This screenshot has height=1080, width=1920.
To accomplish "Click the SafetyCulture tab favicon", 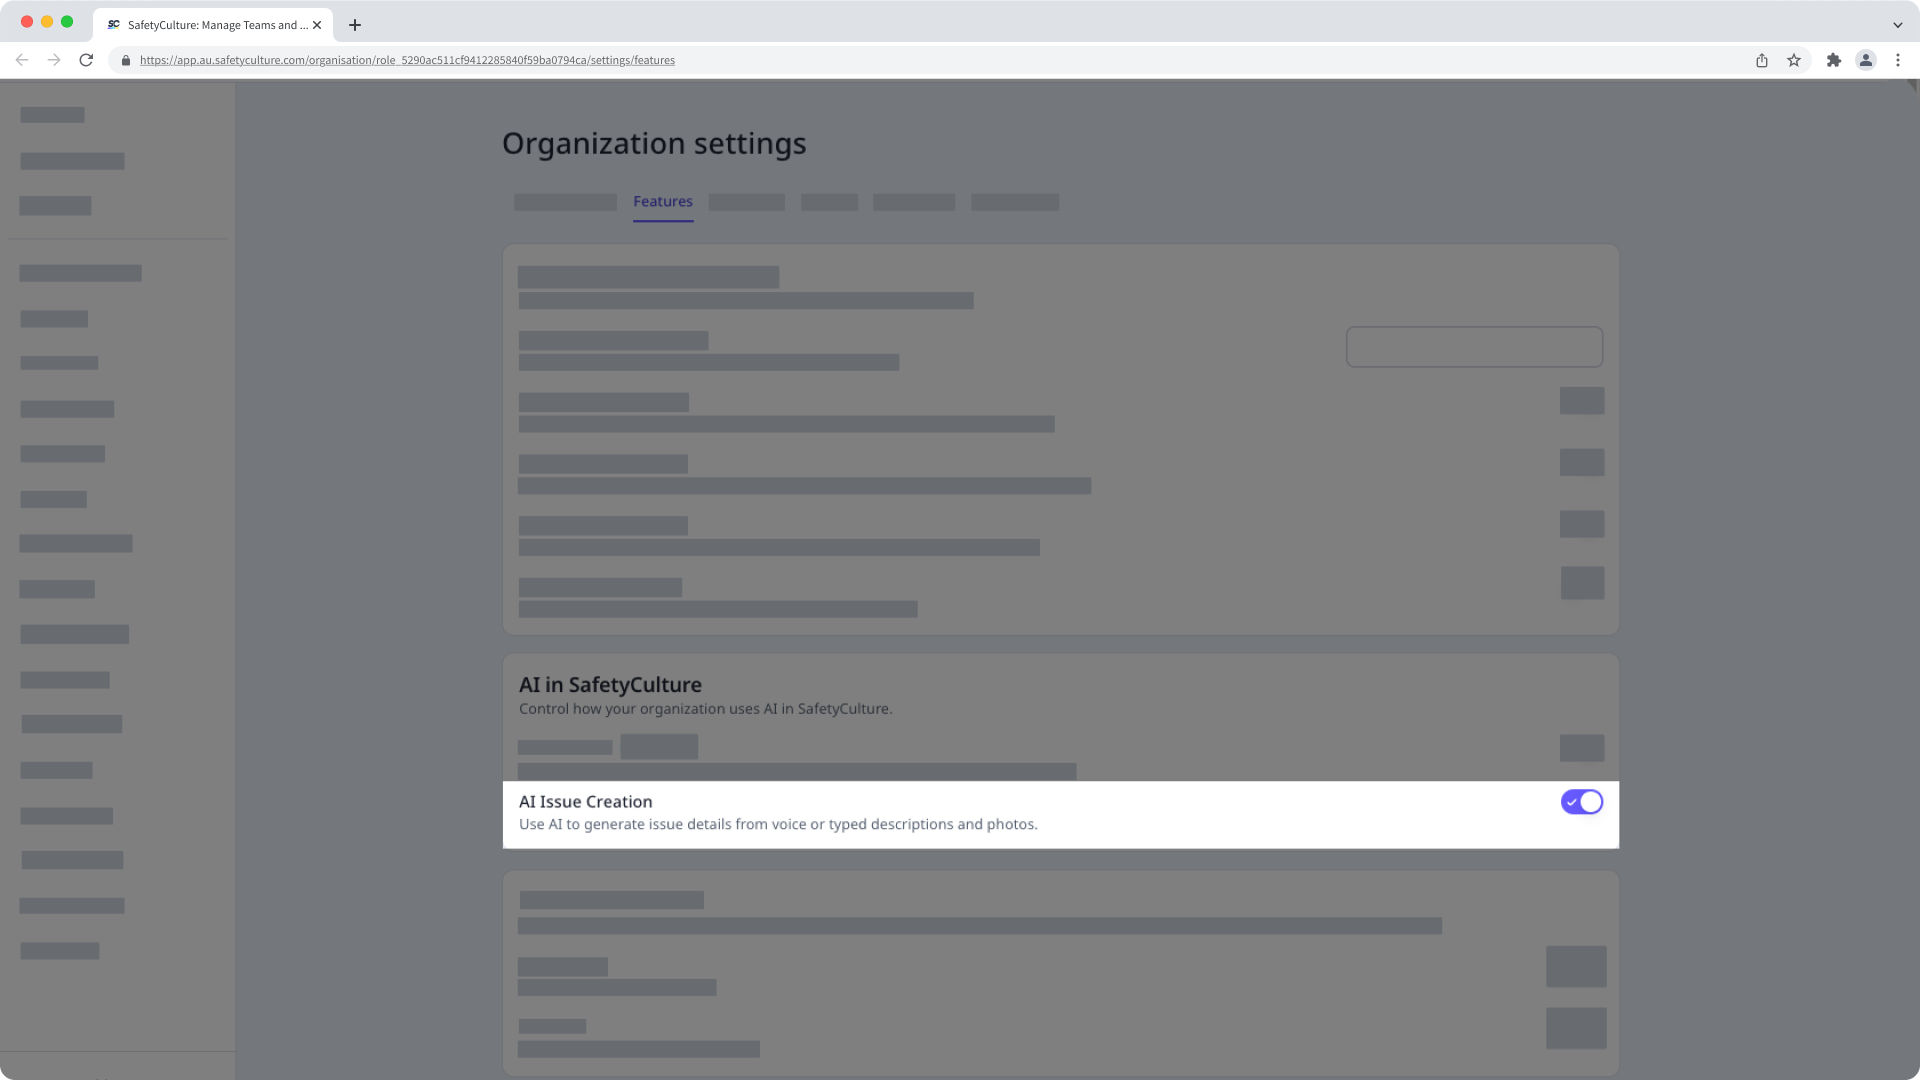I will coord(114,25).
